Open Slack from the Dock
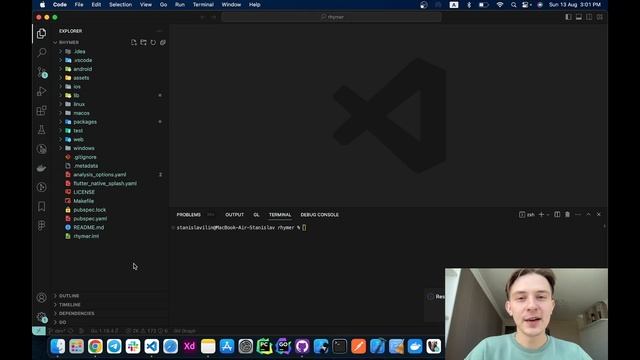Screen dimensions: 640x360 [x=133, y=346]
